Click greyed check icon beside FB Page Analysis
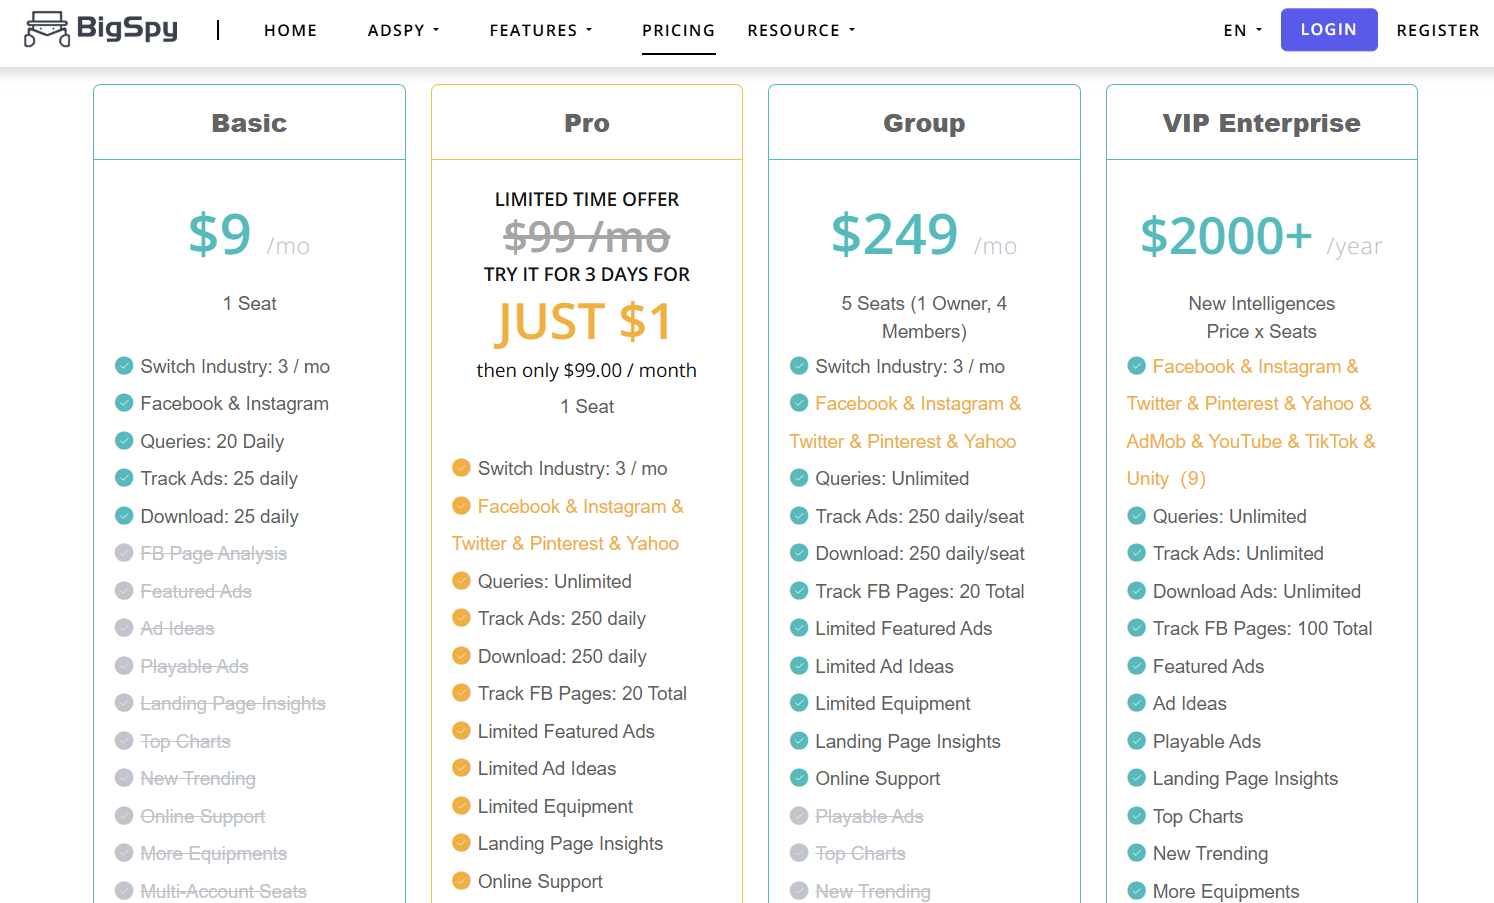1494x903 pixels. click(x=124, y=553)
